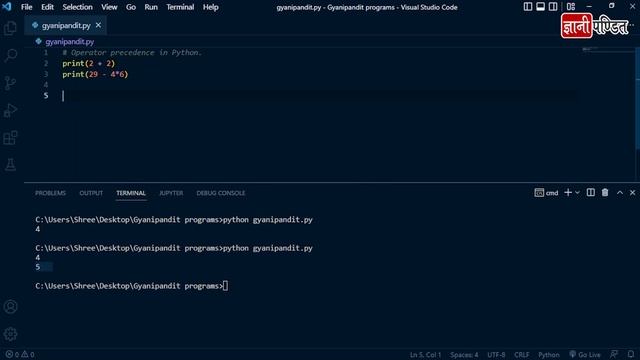Open Run and Debug view

click(x=10, y=110)
